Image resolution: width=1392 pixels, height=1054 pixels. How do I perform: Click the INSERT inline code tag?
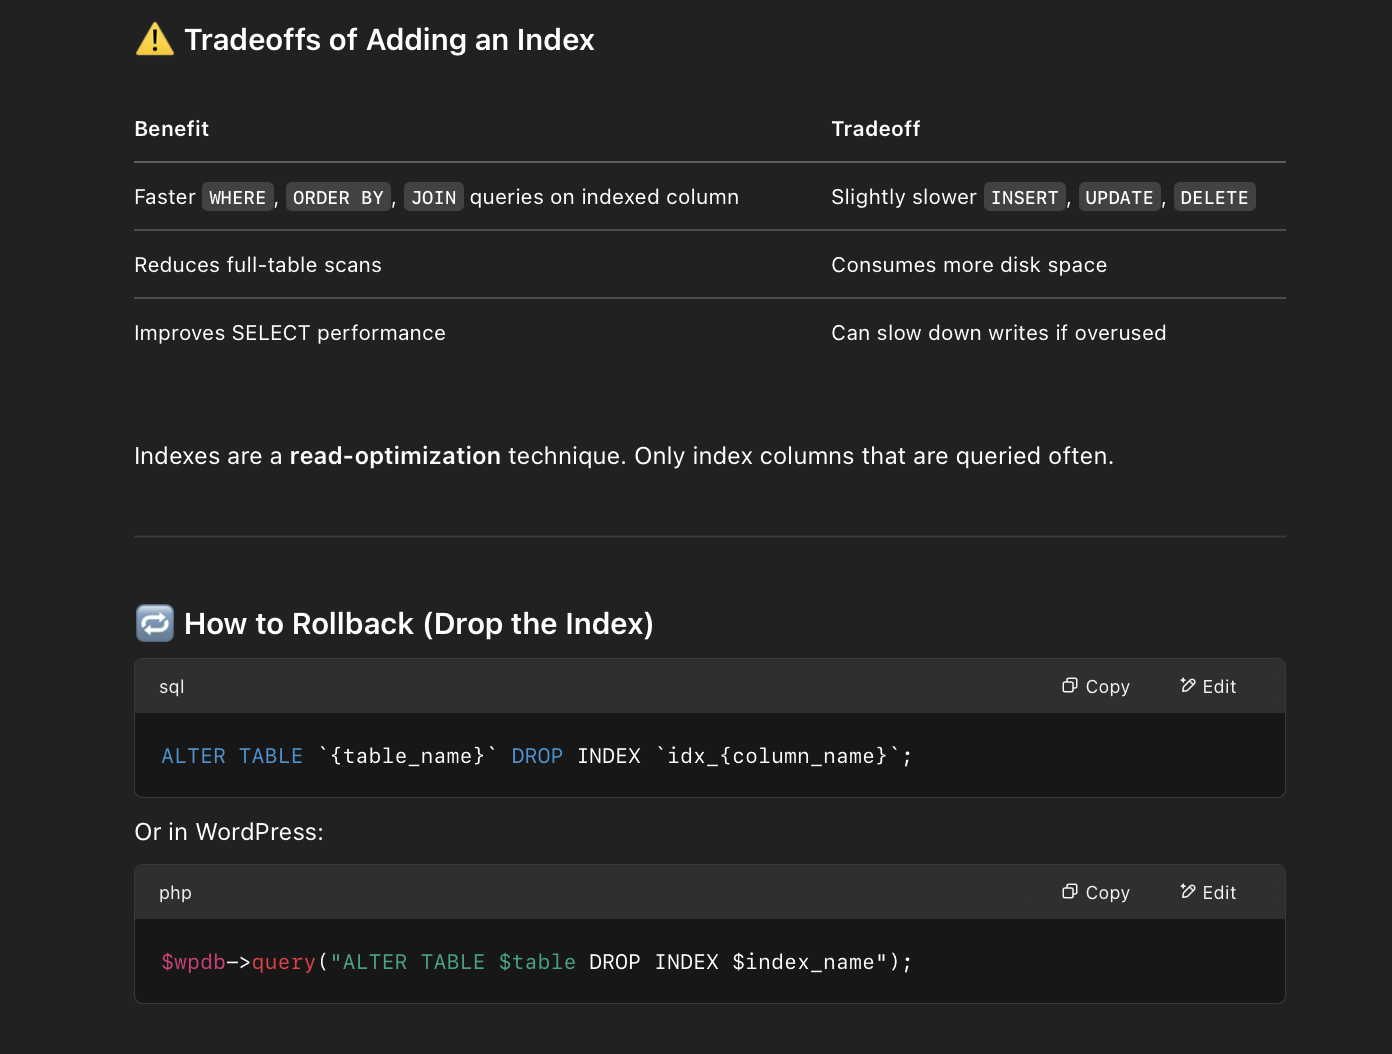tap(1025, 197)
